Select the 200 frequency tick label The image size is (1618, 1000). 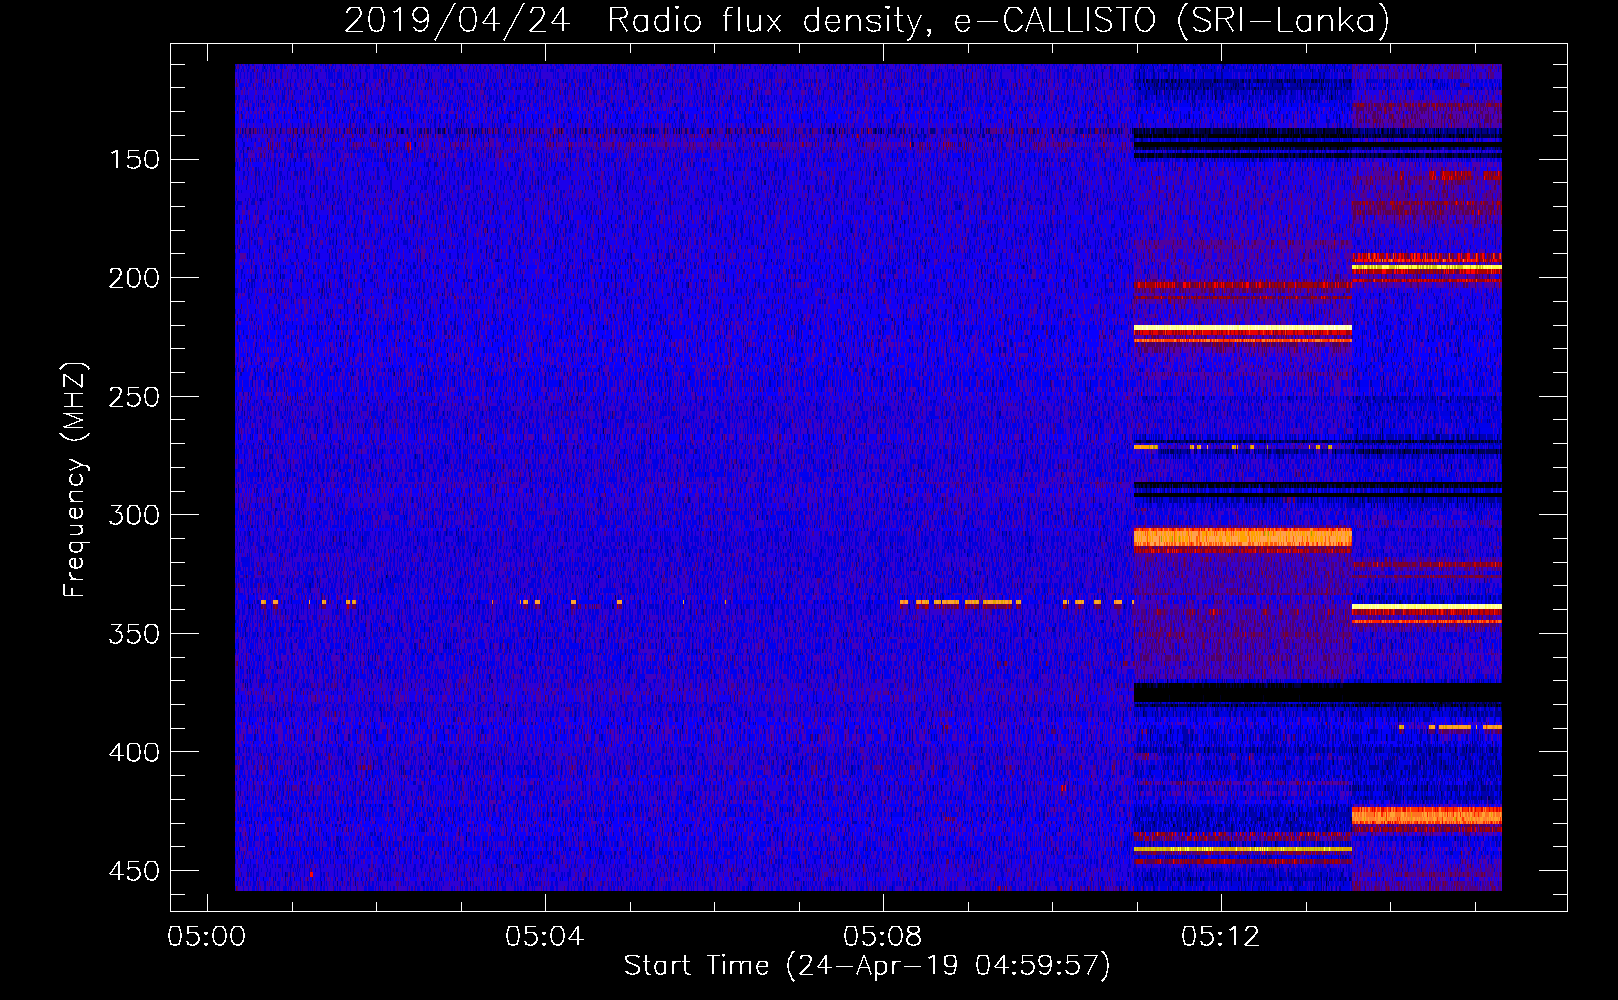pyautogui.click(x=134, y=278)
